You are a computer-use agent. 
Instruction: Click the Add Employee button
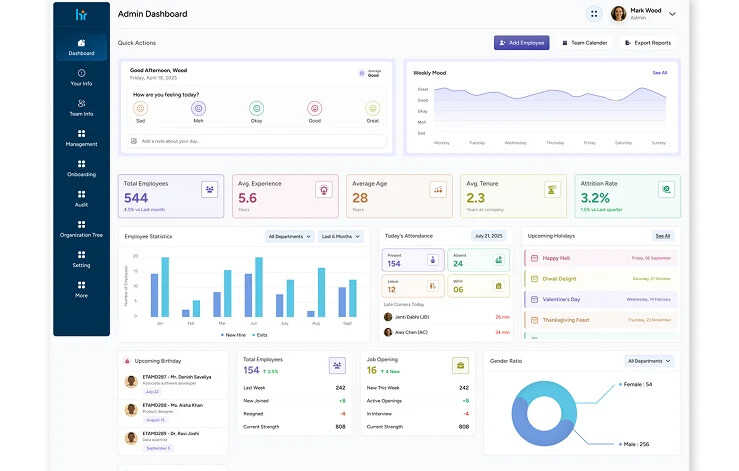(x=521, y=43)
